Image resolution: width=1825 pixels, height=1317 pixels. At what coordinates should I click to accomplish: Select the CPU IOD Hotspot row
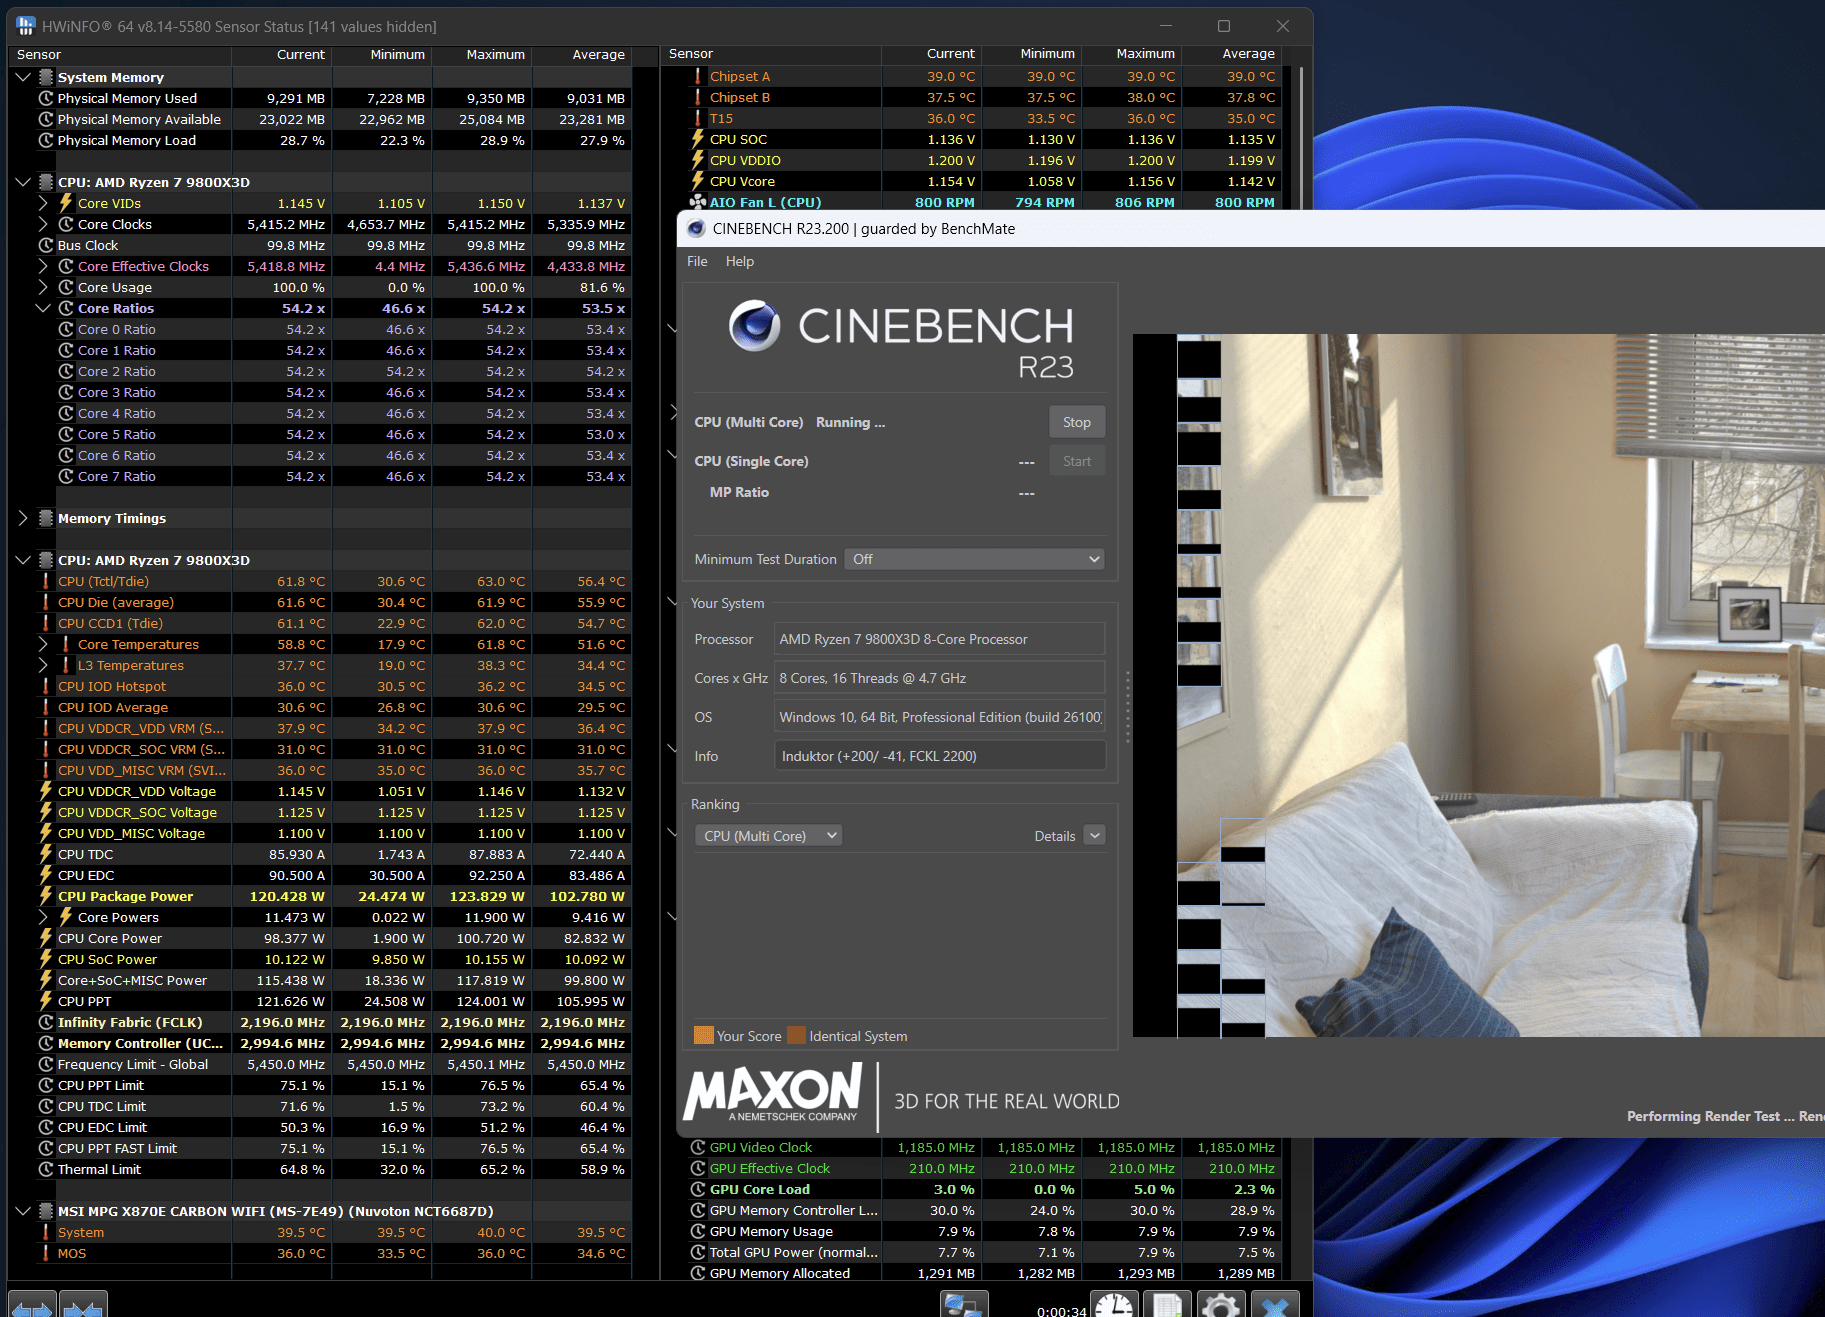tap(320, 686)
